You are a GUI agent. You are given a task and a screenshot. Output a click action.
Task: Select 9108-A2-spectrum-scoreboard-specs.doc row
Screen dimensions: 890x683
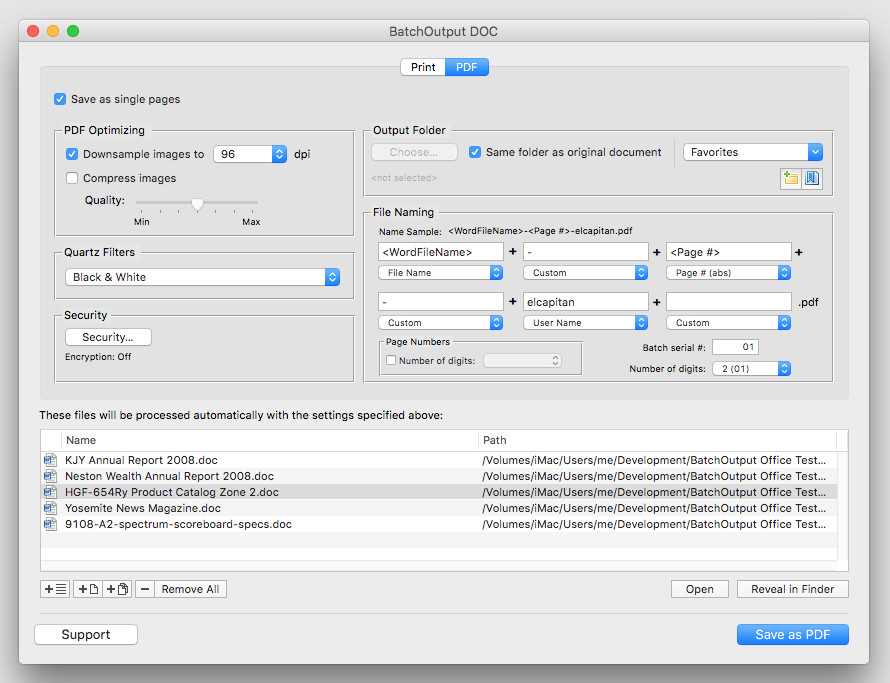[x=439, y=523]
